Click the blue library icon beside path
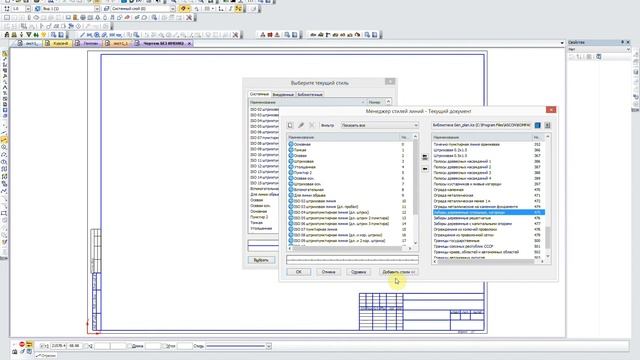Image resolution: width=640 pixels, height=360 pixels. tap(538, 125)
